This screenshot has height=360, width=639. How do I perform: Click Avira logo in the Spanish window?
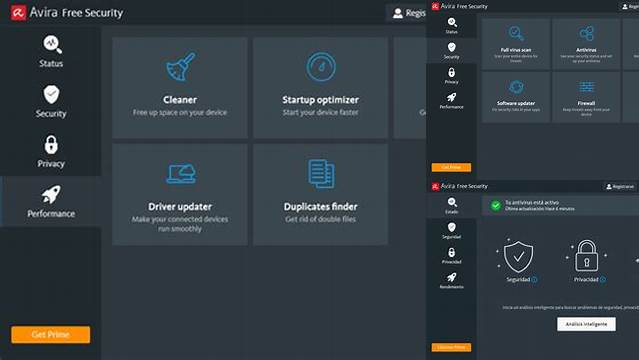[435, 186]
